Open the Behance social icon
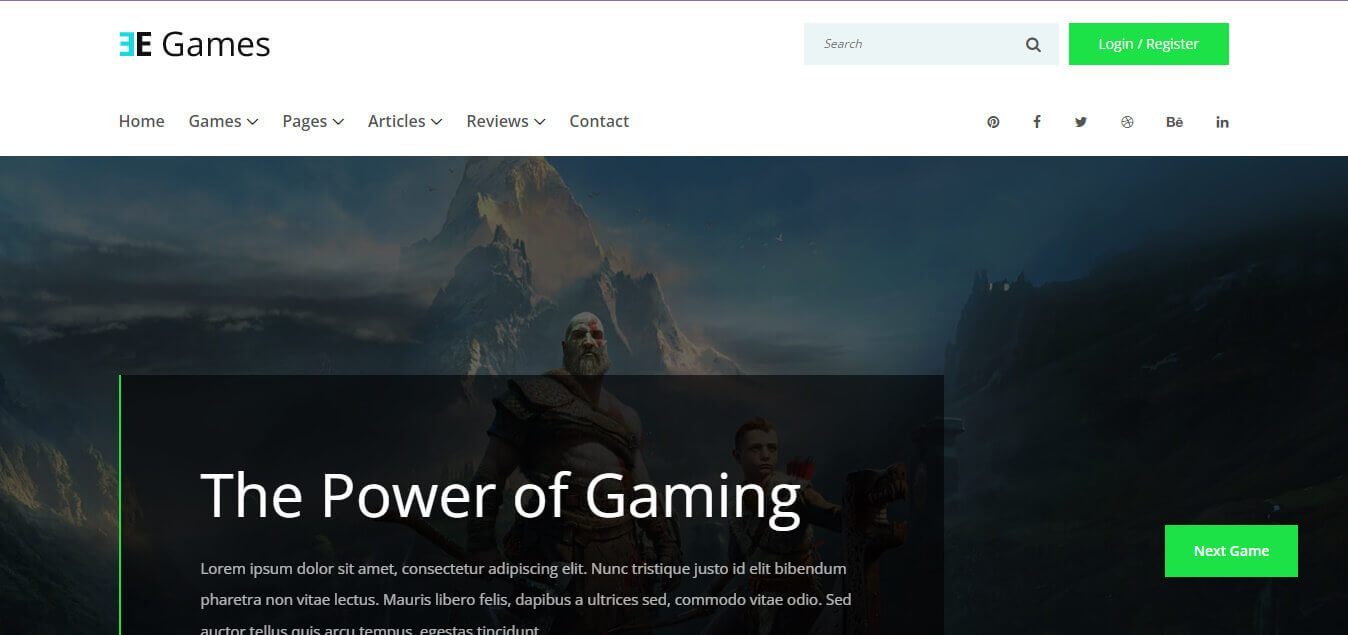This screenshot has height=635, width=1348. click(x=1174, y=122)
